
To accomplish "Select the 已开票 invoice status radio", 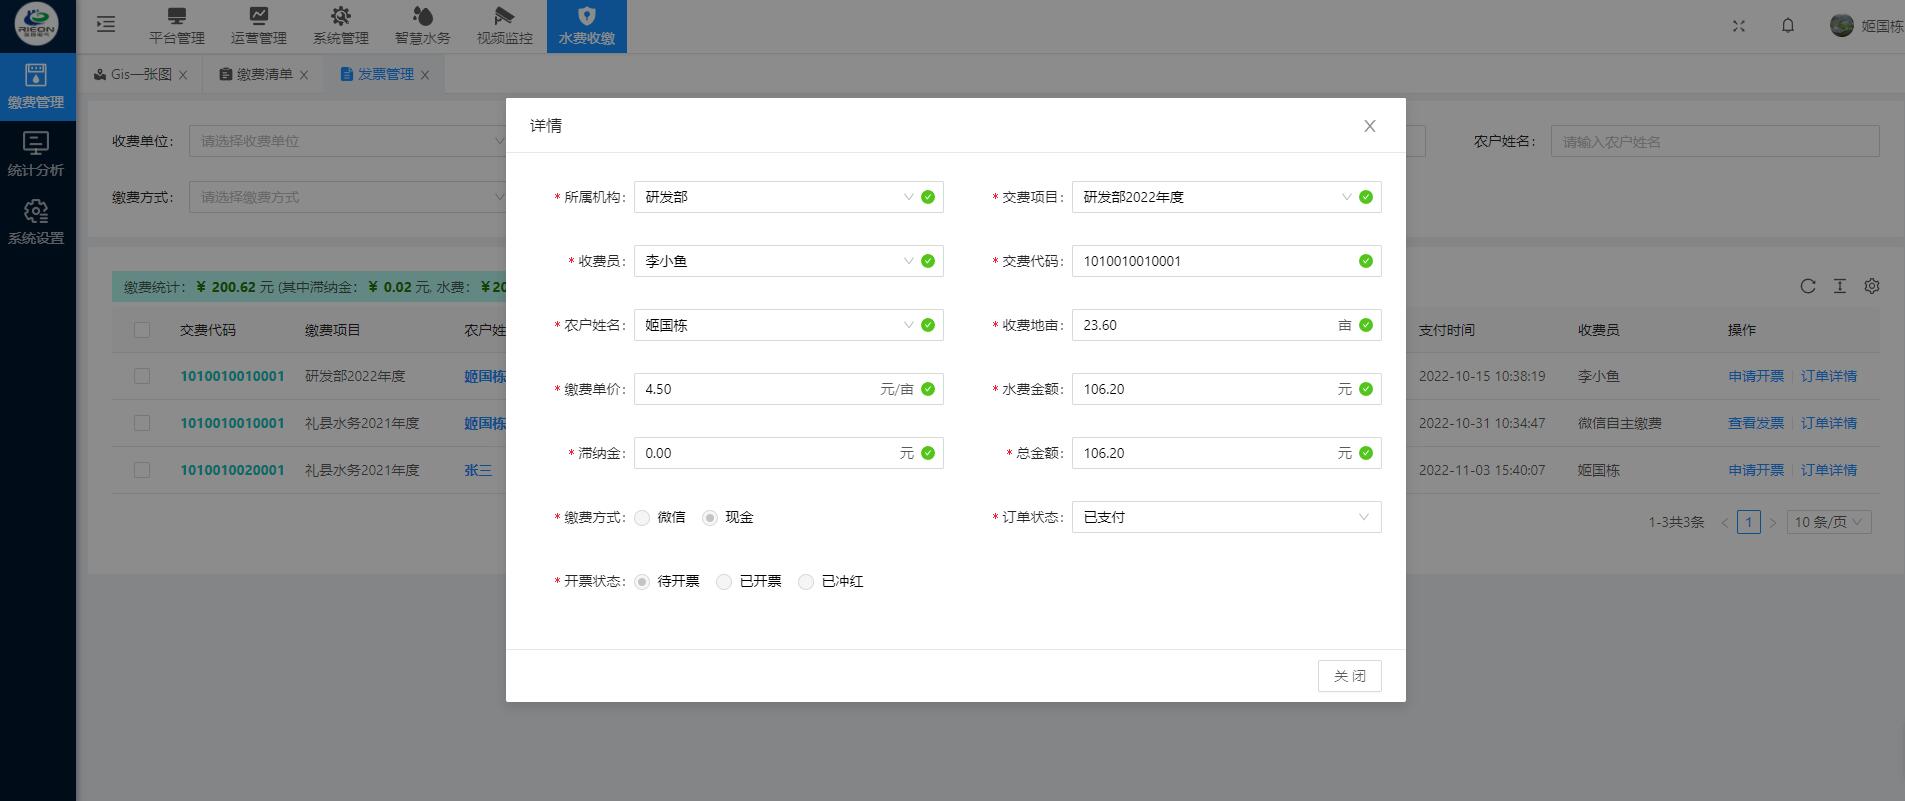I will pos(724,582).
